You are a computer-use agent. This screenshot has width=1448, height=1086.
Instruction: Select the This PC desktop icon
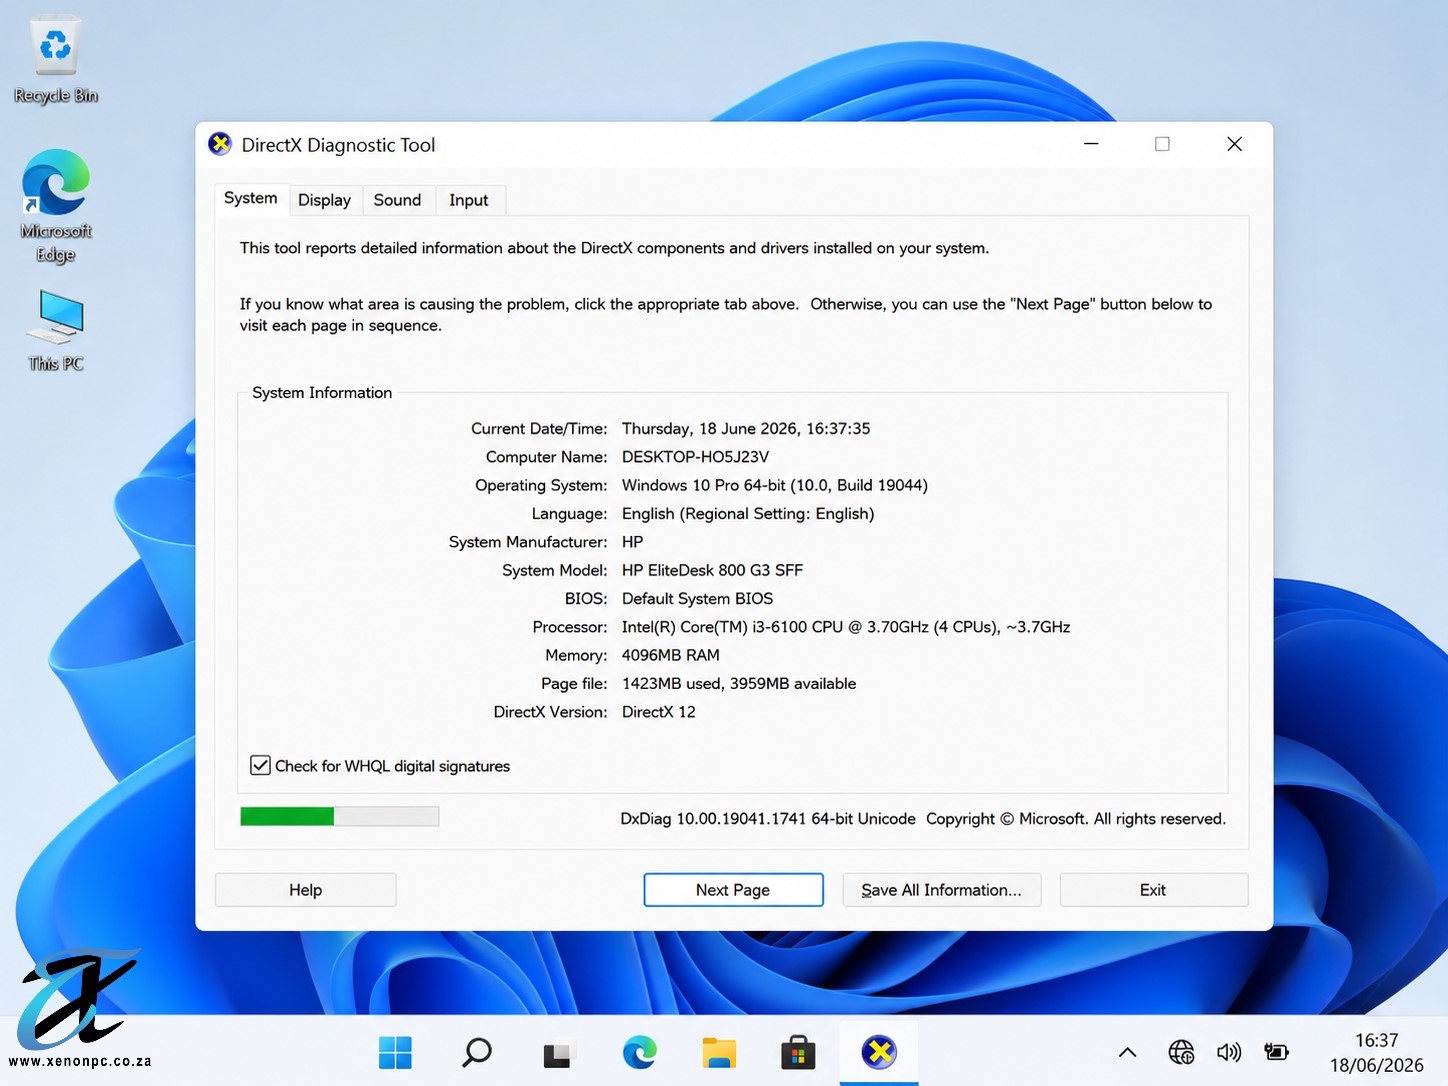click(x=56, y=331)
